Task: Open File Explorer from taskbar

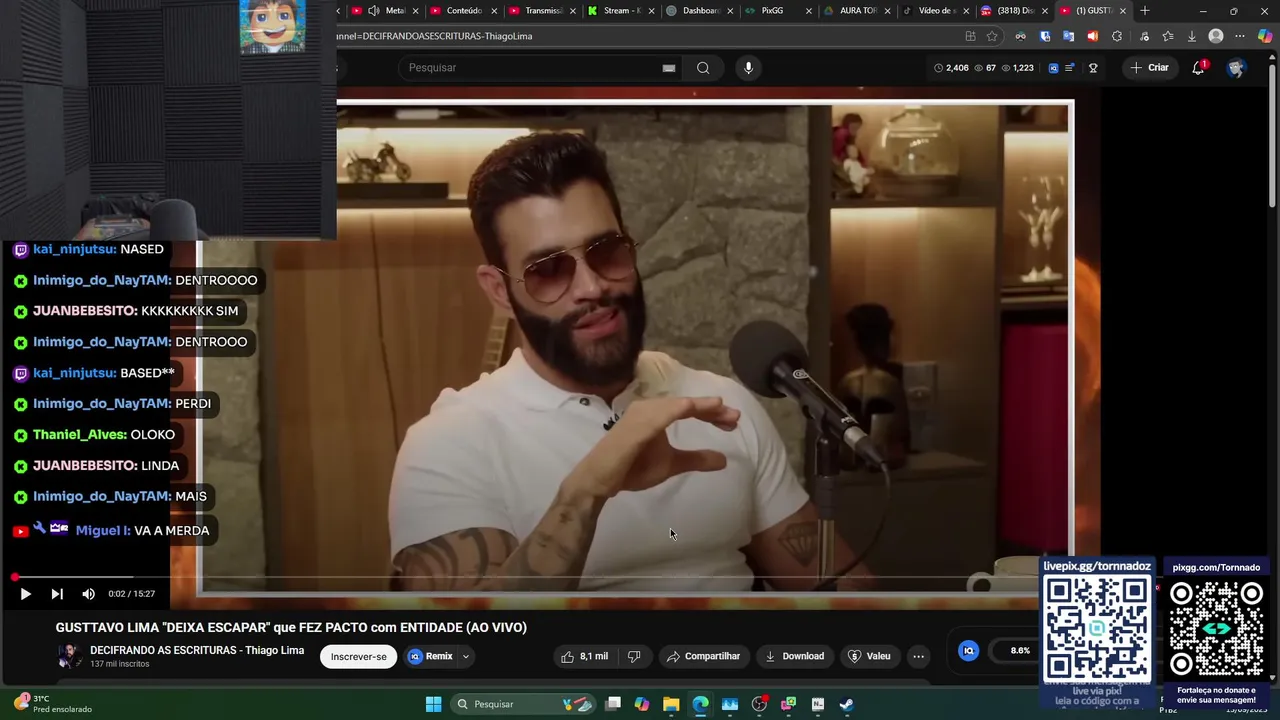Action: pyautogui.click(x=671, y=704)
